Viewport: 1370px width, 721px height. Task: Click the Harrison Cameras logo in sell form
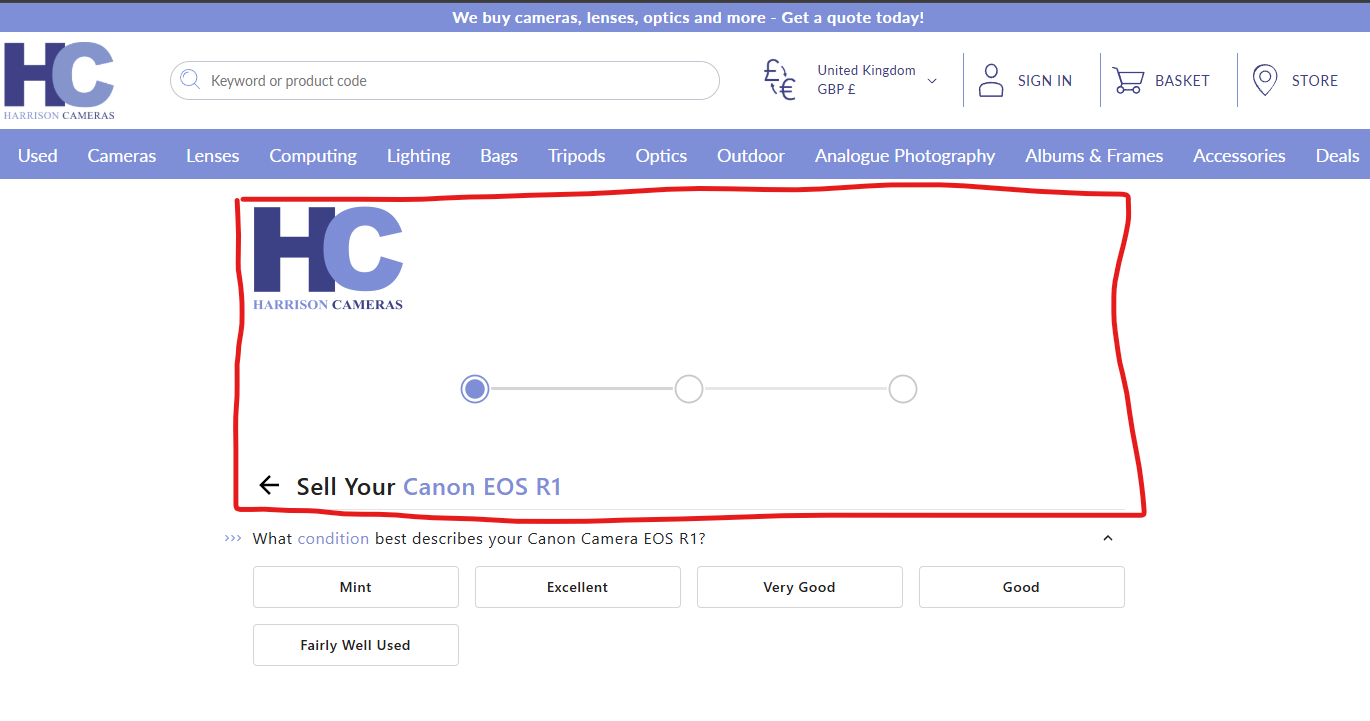(328, 258)
